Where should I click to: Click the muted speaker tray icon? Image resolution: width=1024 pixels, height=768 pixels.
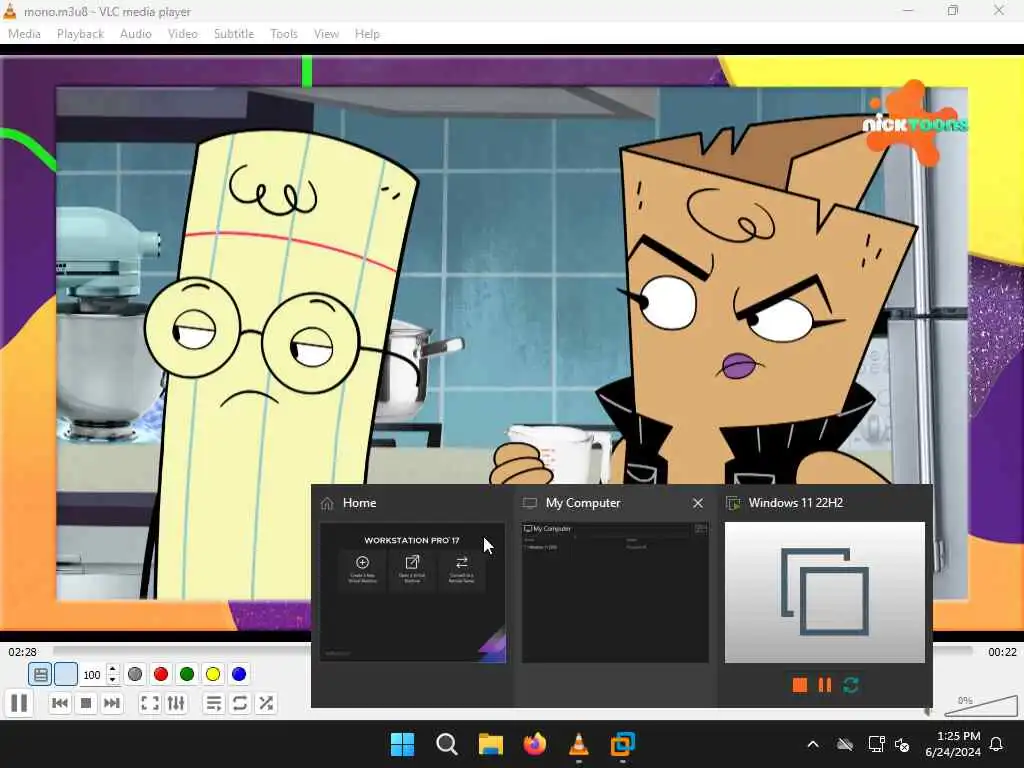[x=903, y=744]
